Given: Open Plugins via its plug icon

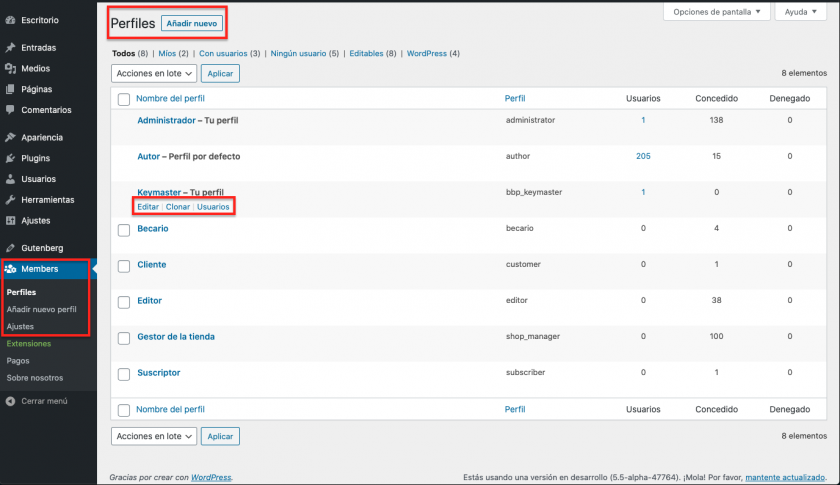Looking at the screenshot, I should (10, 158).
